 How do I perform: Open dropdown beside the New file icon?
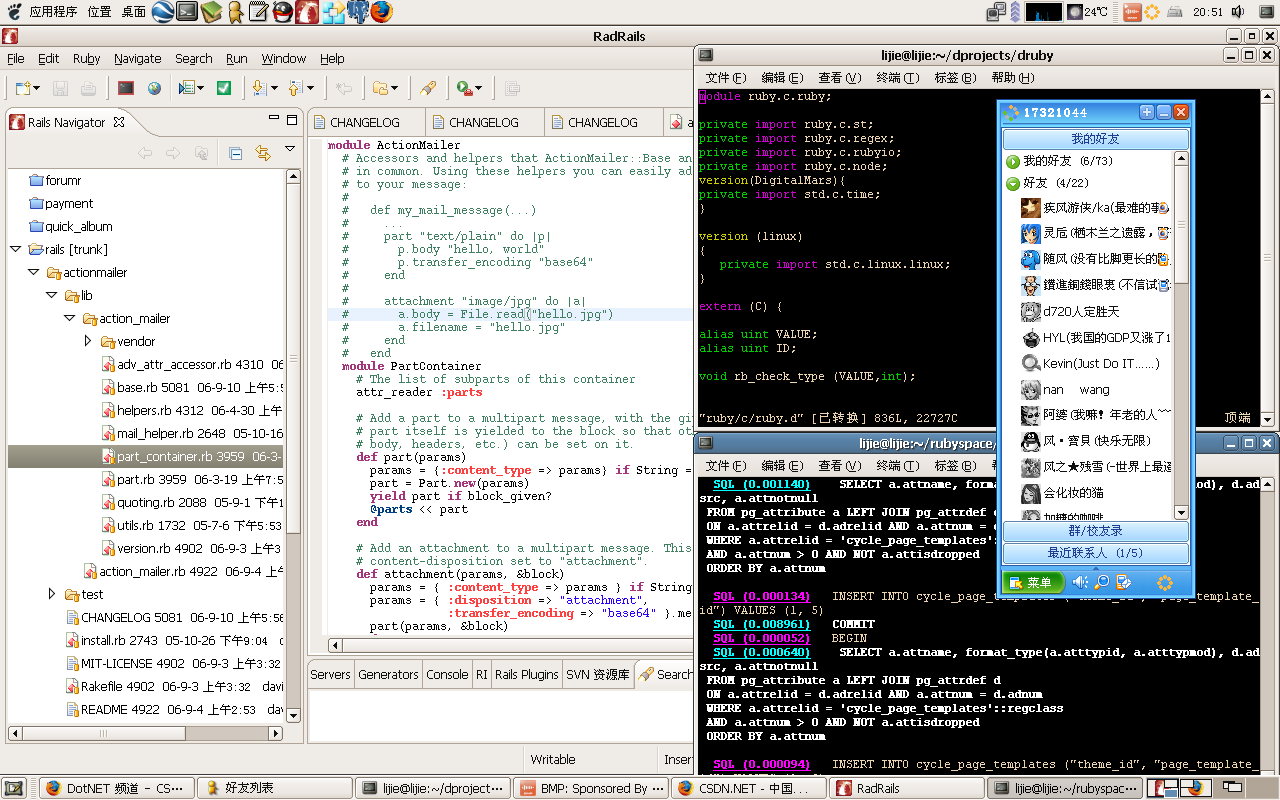point(36,89)
